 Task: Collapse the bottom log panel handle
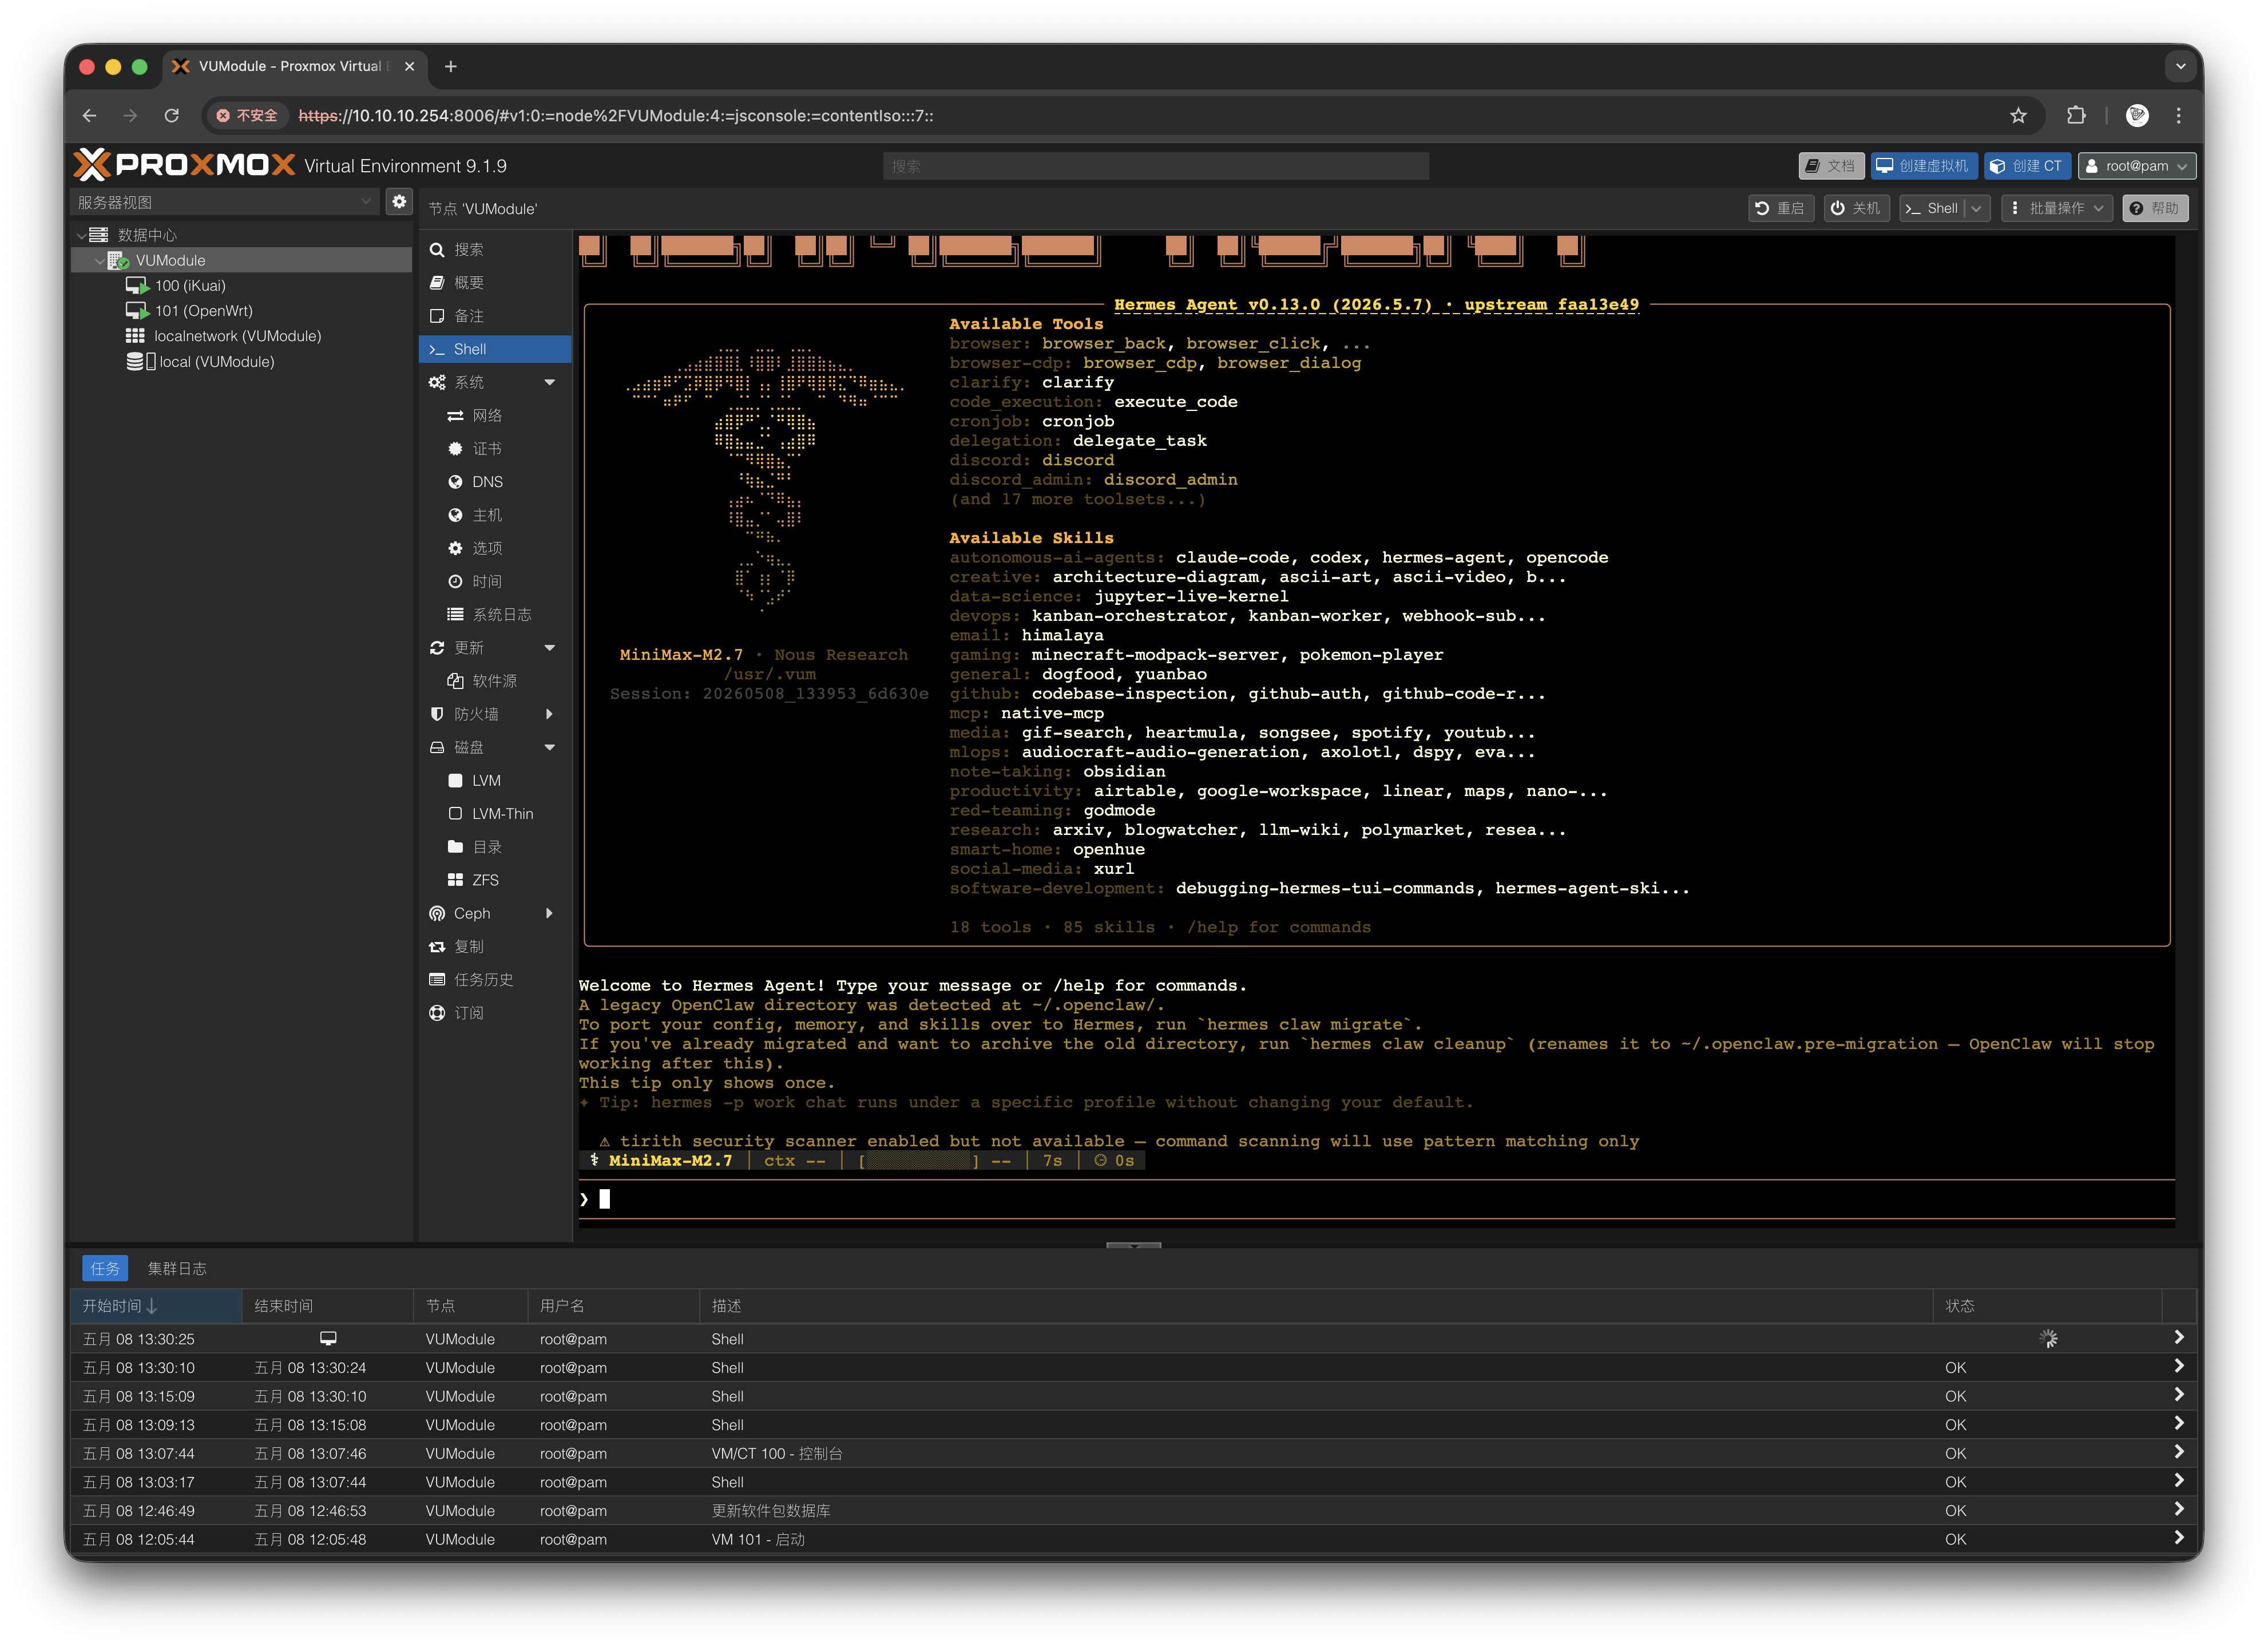(x=1133, y=1245)
